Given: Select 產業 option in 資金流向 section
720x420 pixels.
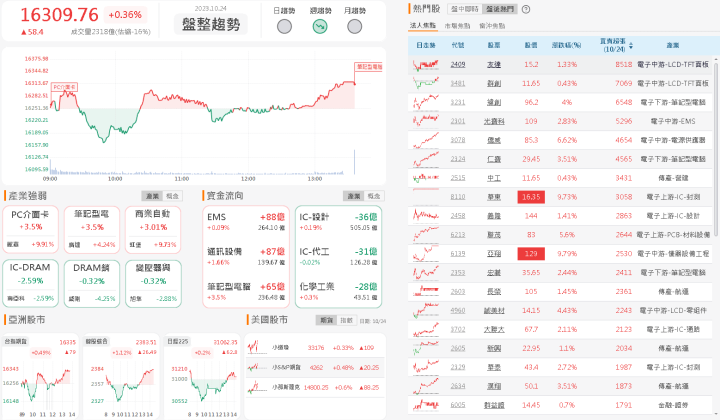Looking at the screenshot, I should click(354, 196).
